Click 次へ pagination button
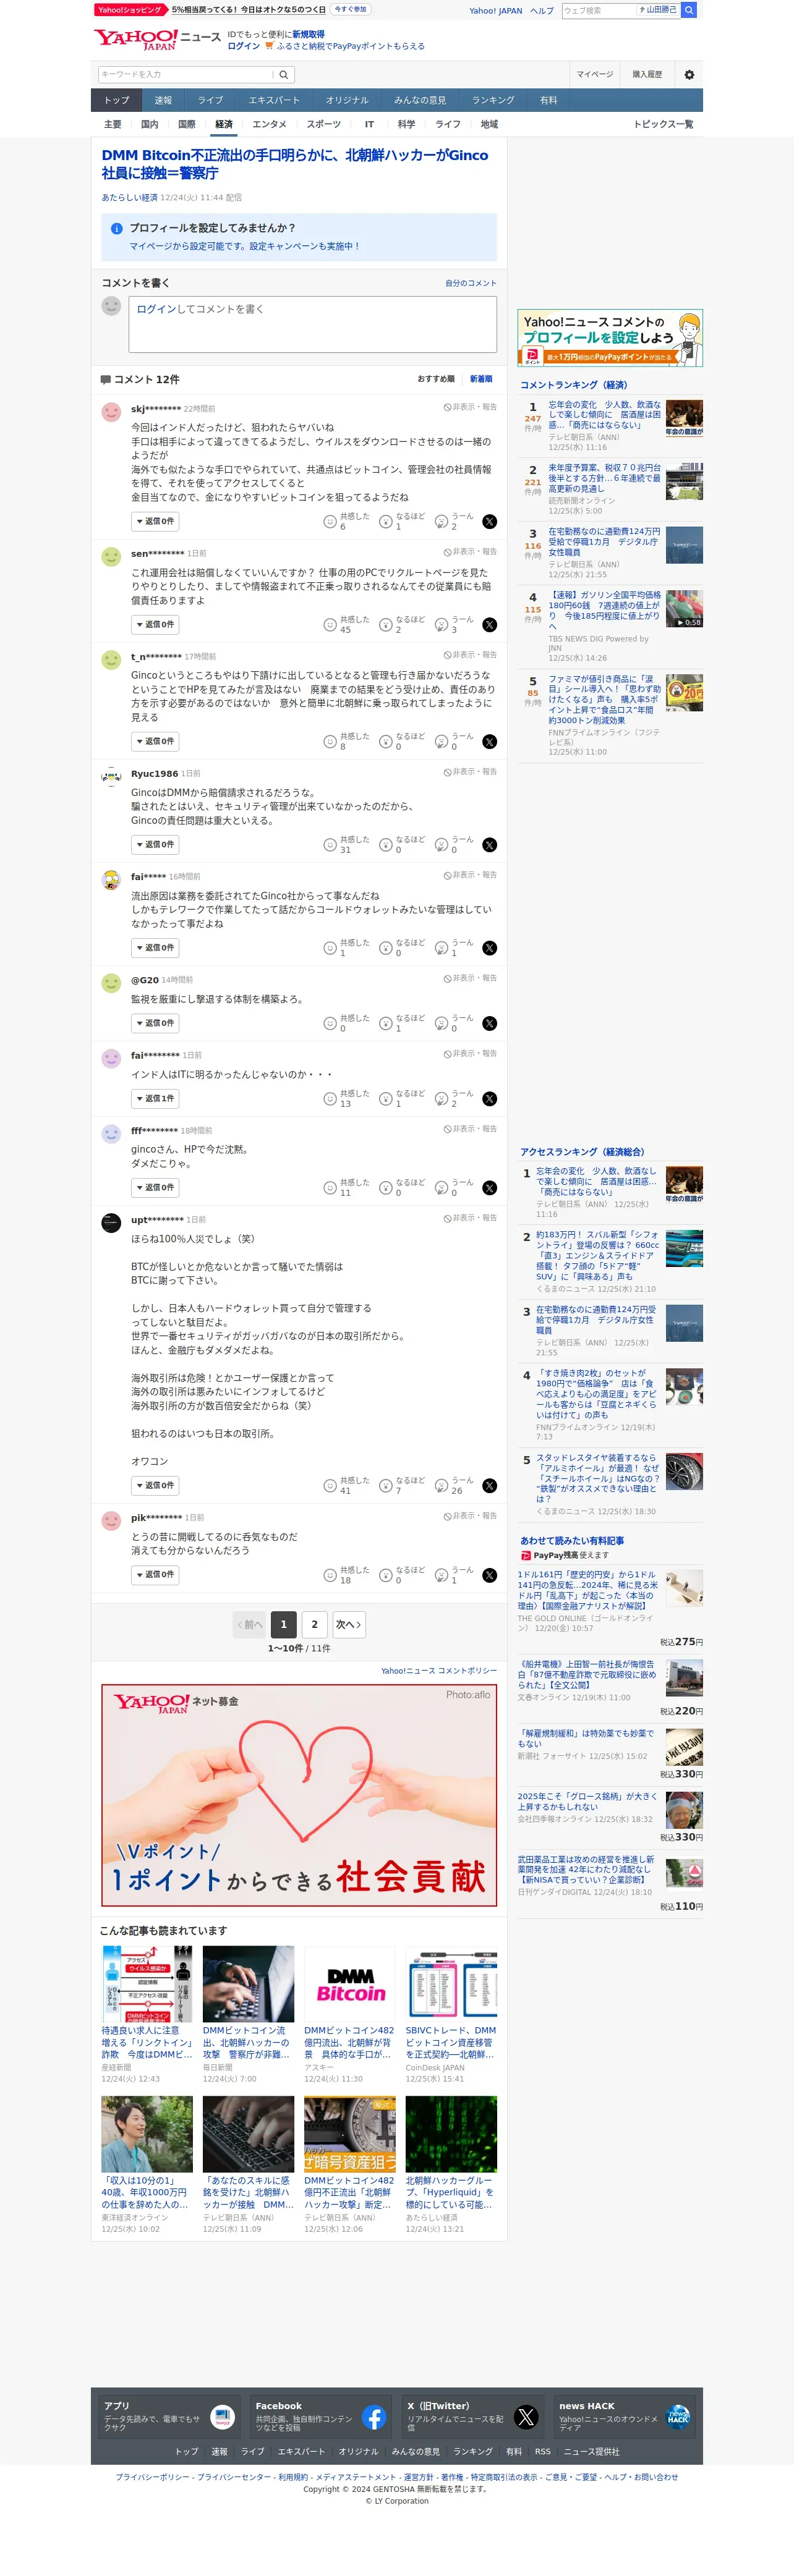 pos(348,1625)
